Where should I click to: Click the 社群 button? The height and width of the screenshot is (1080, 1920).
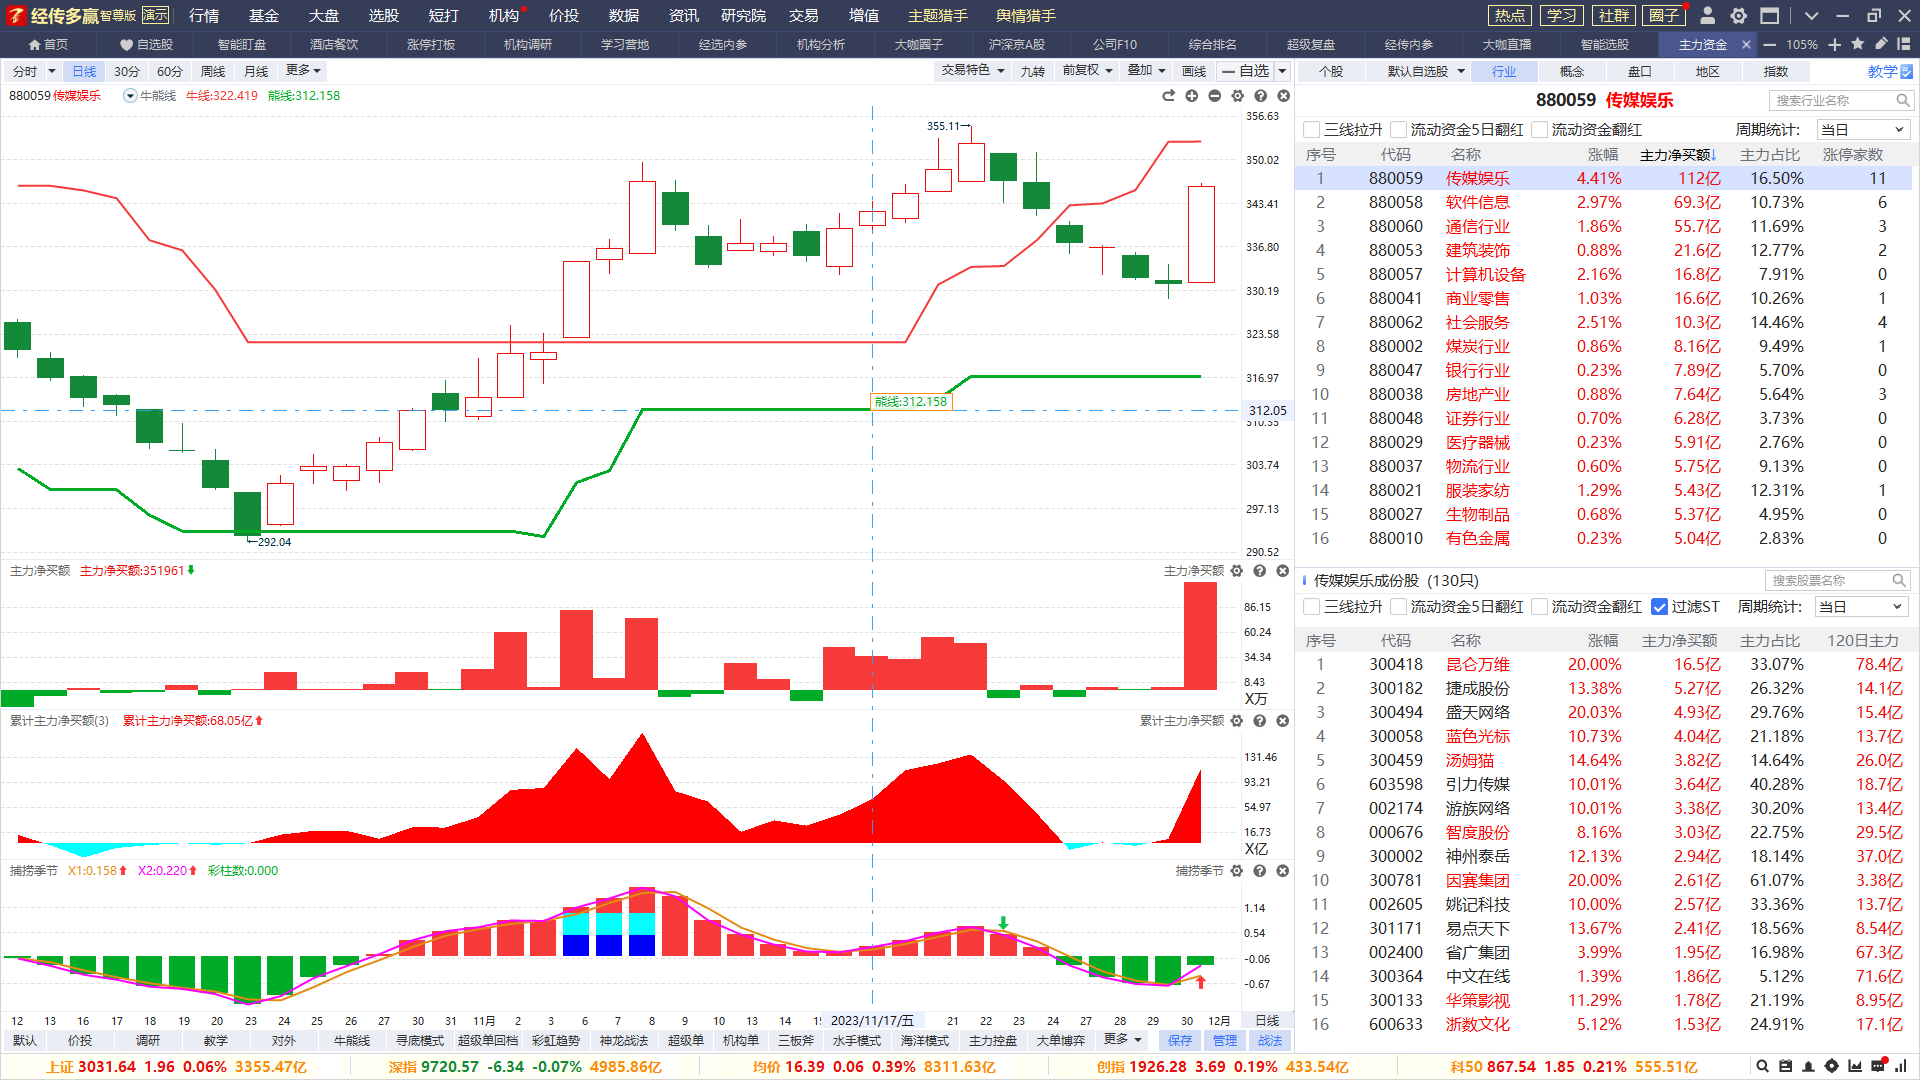(x=1614, y=16)
